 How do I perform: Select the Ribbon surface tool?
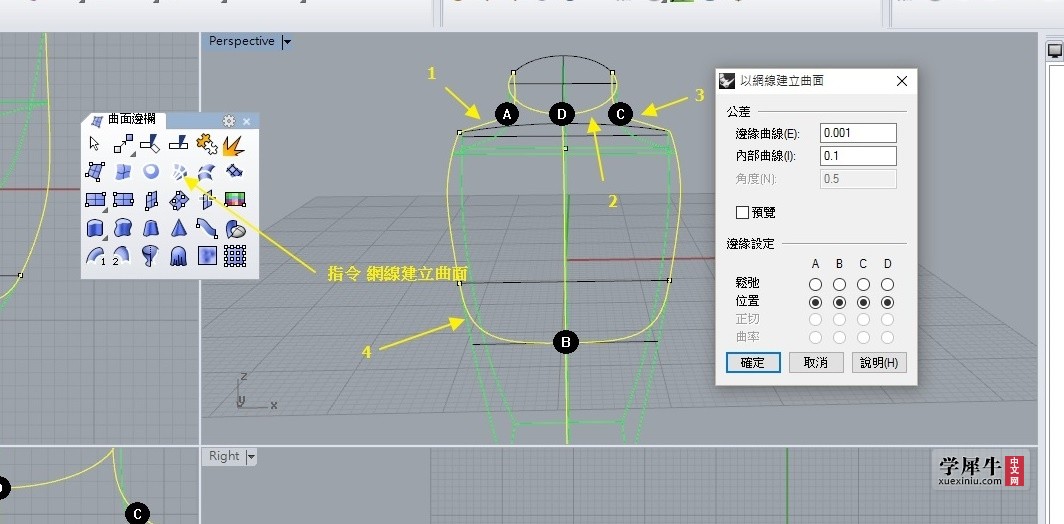point(206,227)
